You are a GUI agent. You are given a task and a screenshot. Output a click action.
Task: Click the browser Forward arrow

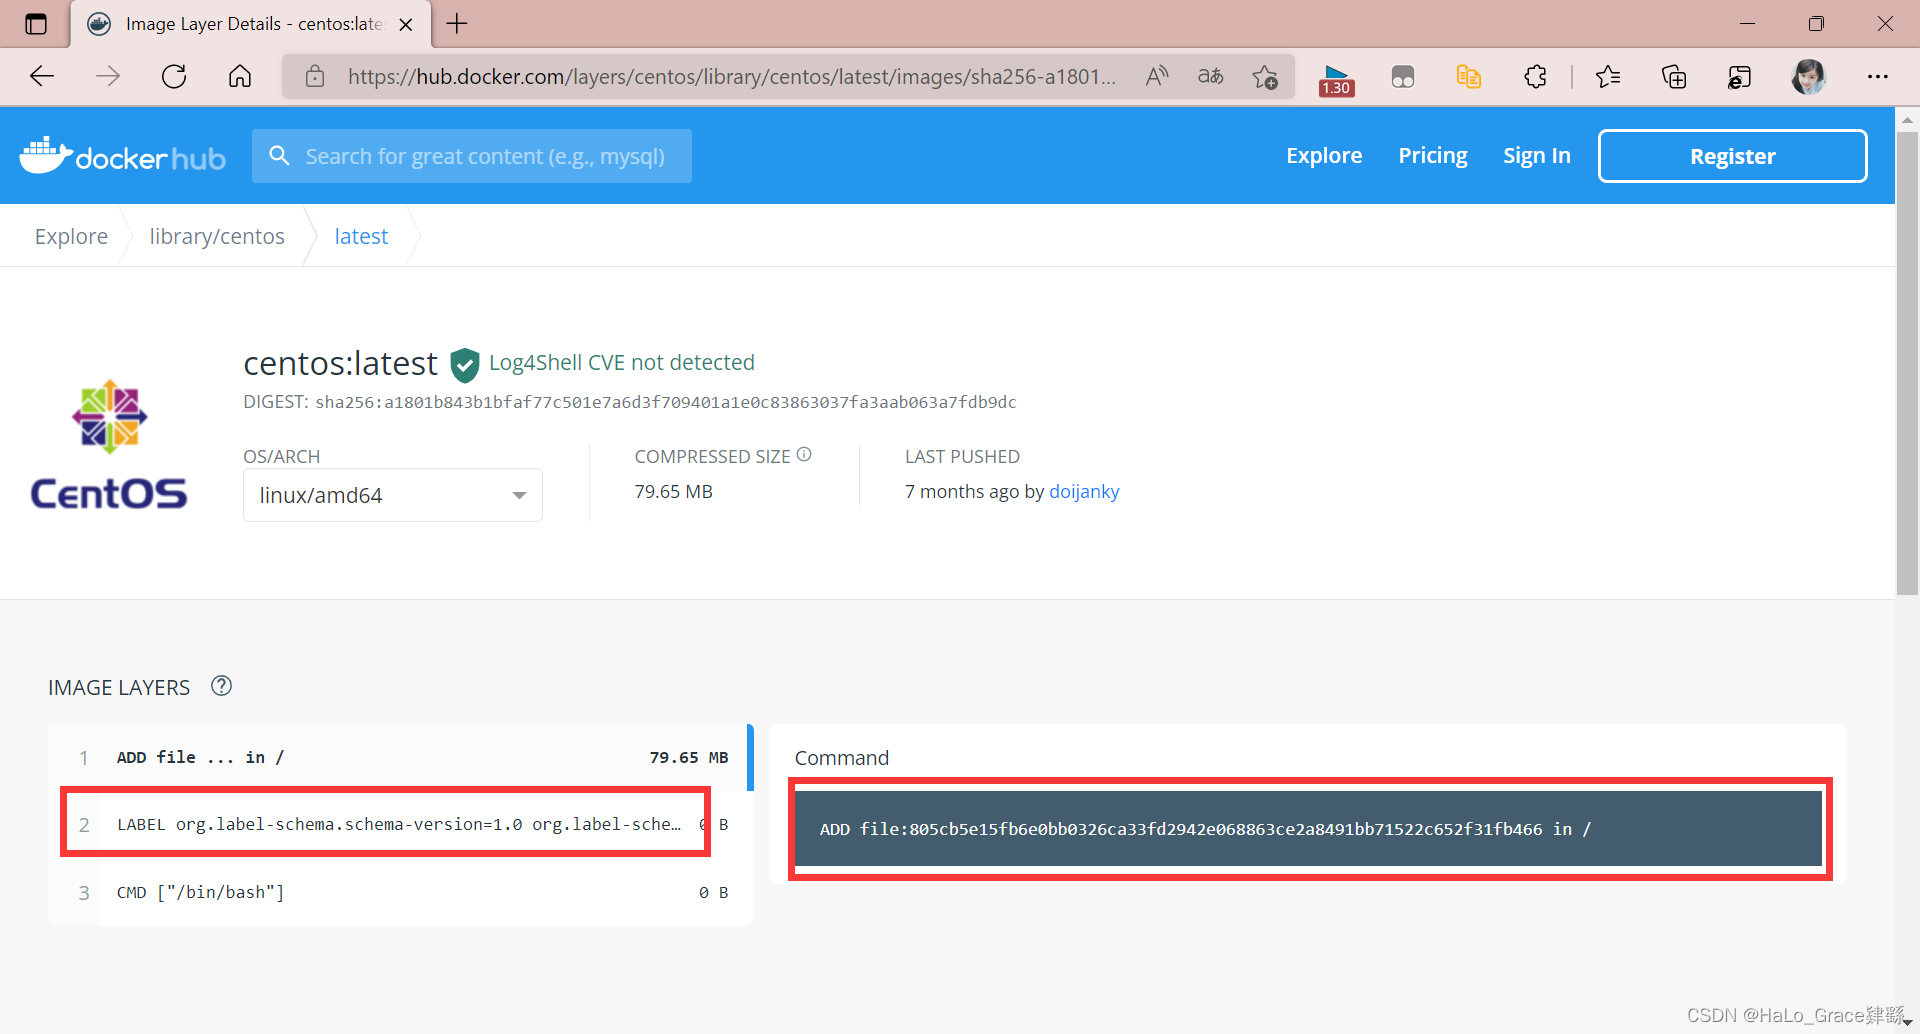click(108, 76)
